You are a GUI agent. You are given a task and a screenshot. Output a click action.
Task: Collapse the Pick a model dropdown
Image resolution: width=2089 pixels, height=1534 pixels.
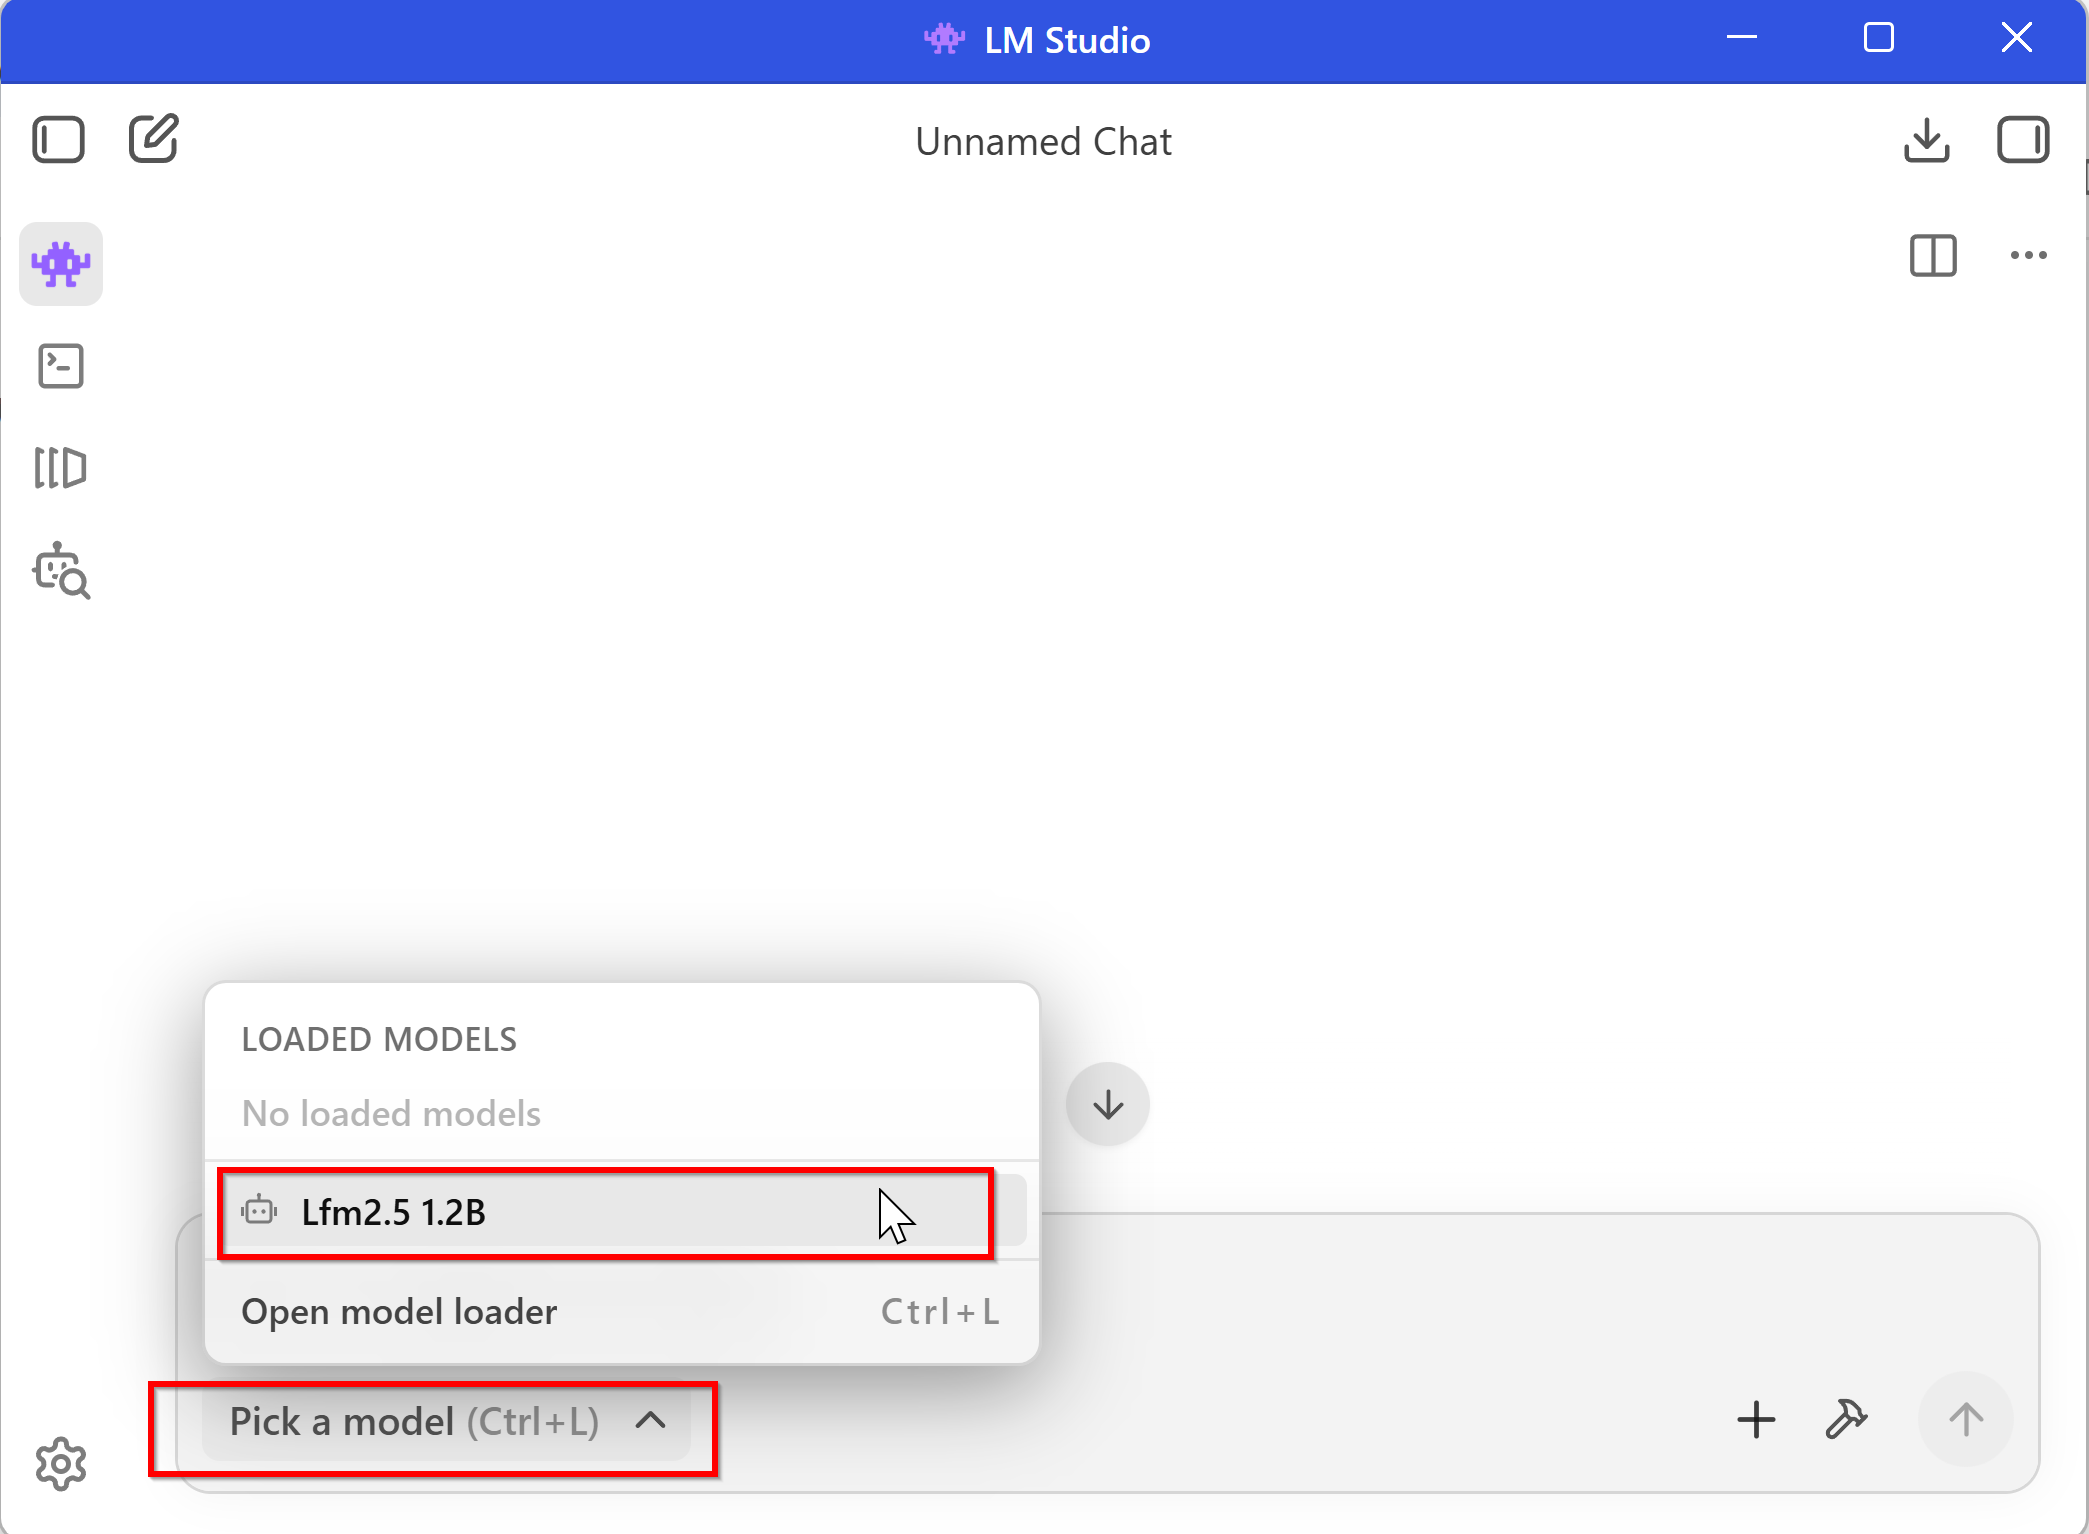coord(414,1421)
